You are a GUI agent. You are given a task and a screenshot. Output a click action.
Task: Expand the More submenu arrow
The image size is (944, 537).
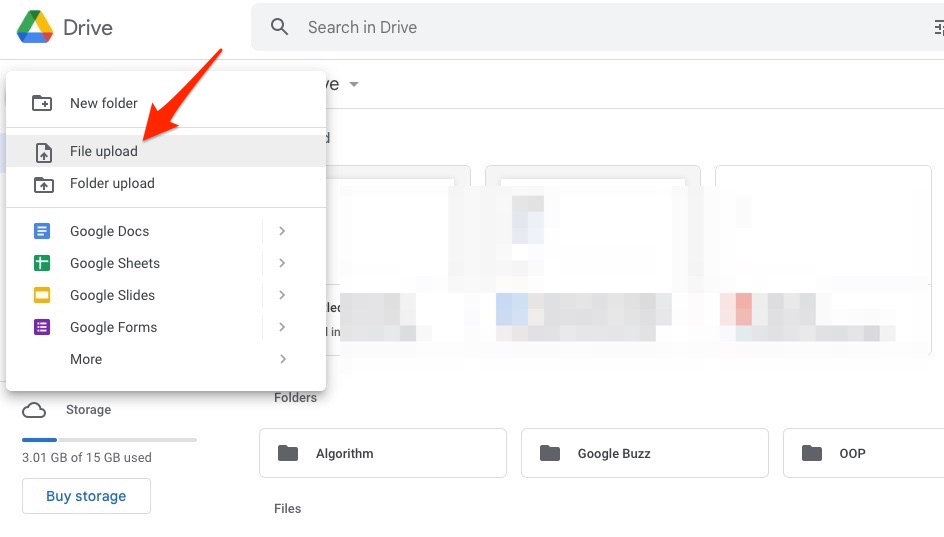pyautogui.click(x=282, y=359)
